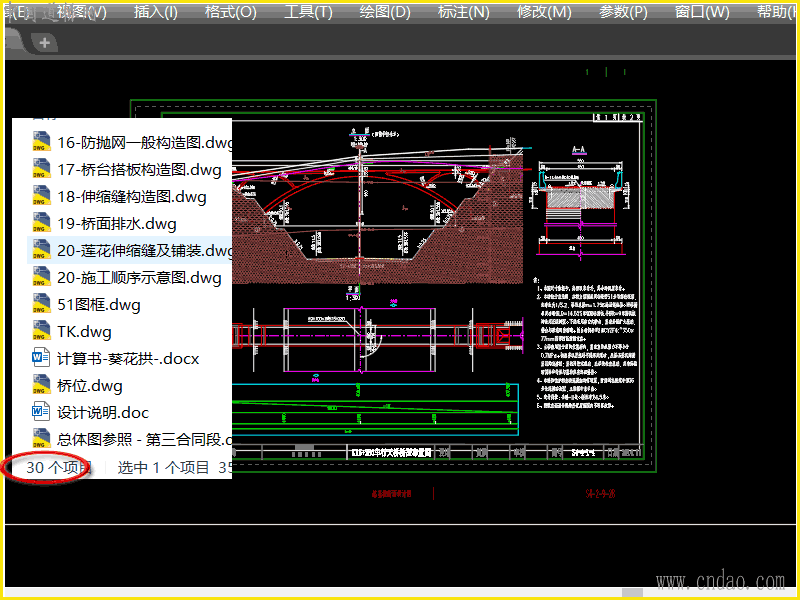Screen dimensions: 800x600
Task: Click DWG icon beside 19-桥面排水.dwg
Action: 41,223
